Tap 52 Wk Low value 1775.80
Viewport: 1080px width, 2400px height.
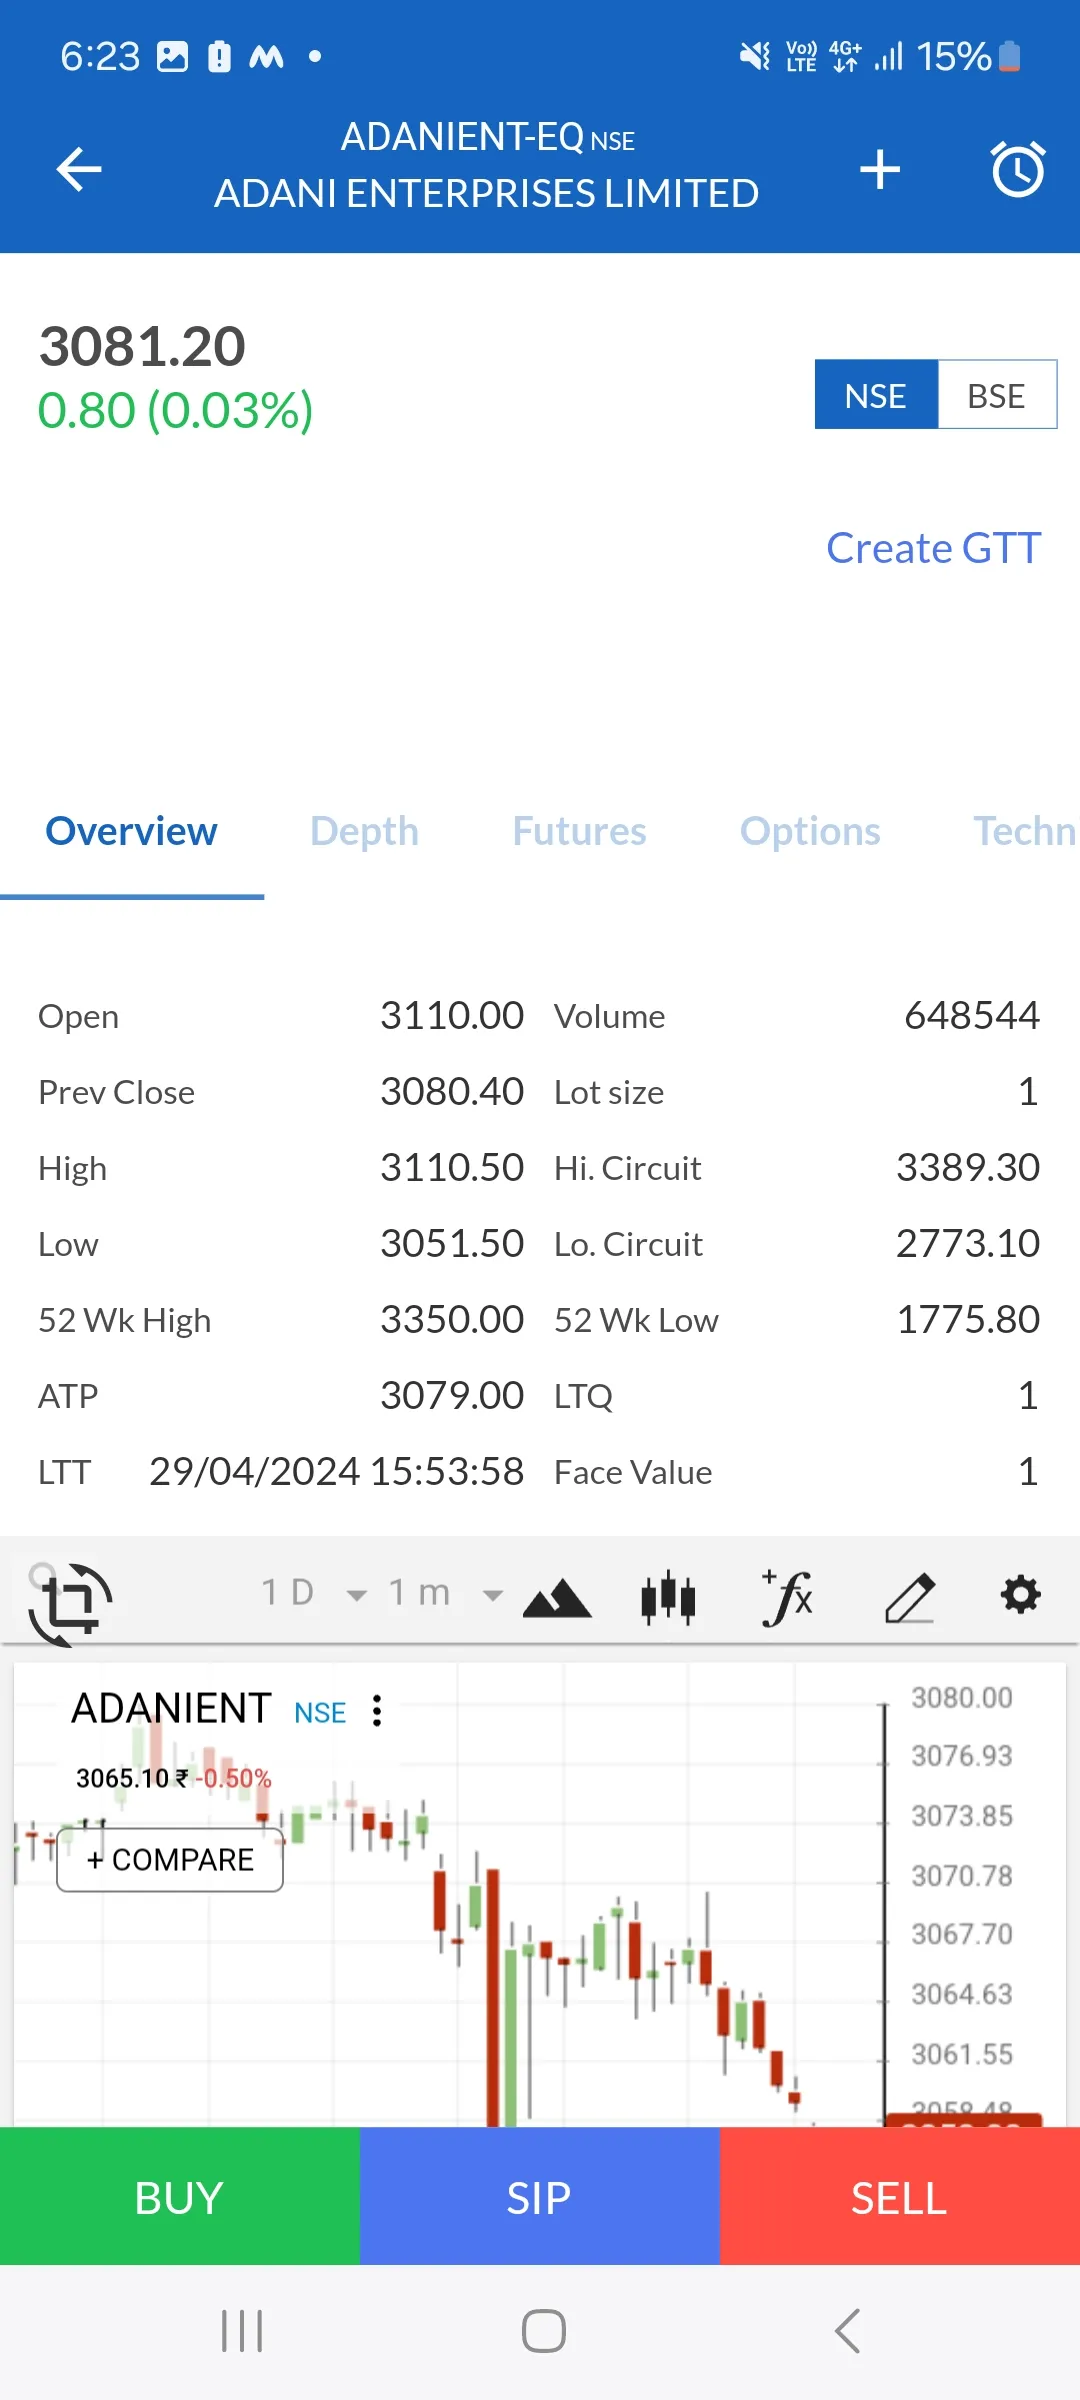[968, 1320]
